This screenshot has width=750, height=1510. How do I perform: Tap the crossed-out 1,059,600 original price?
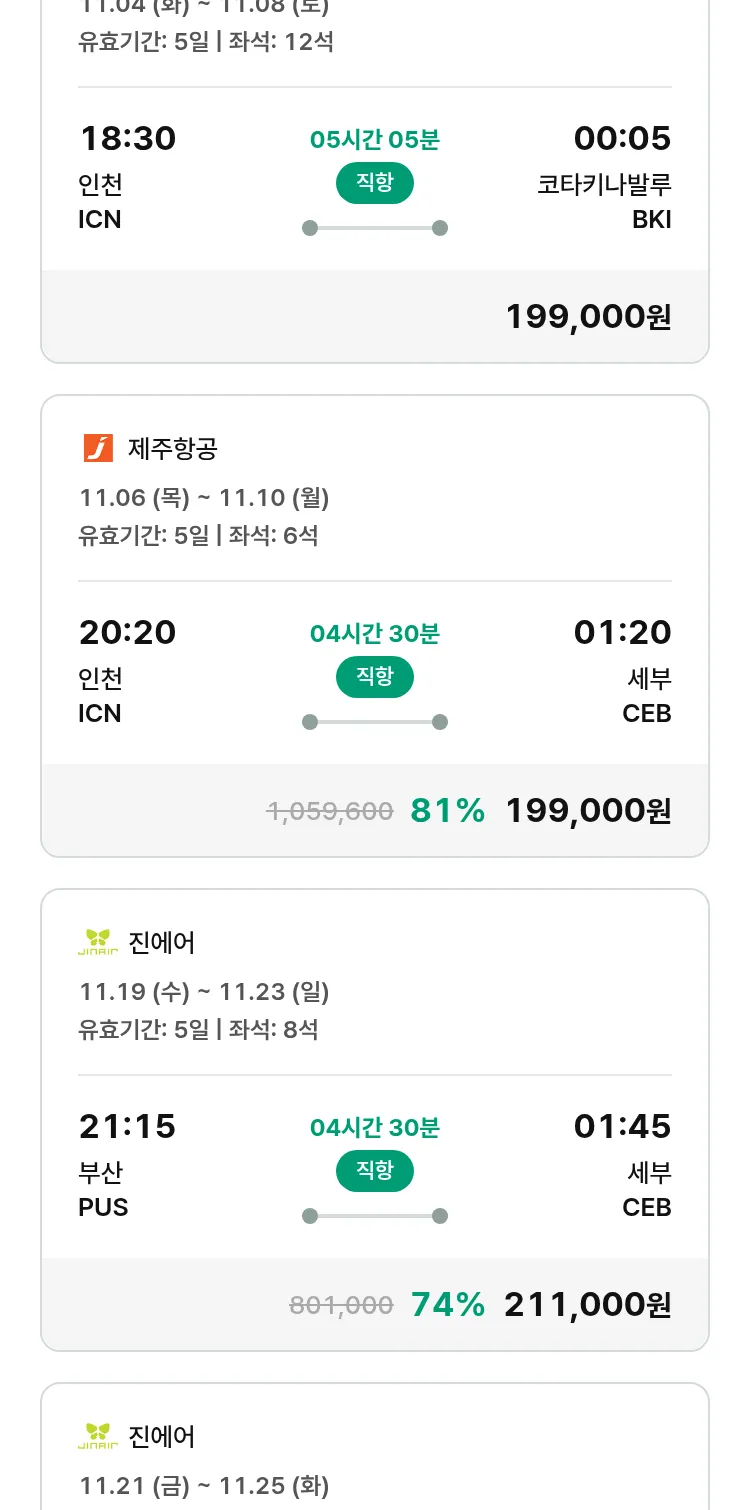coord(330,811)
